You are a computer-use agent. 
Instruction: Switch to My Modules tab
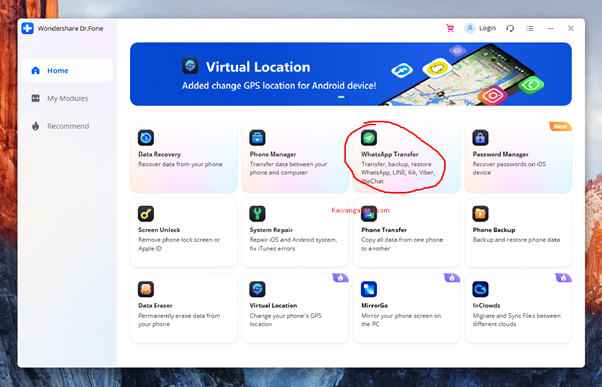coord(67,98)
